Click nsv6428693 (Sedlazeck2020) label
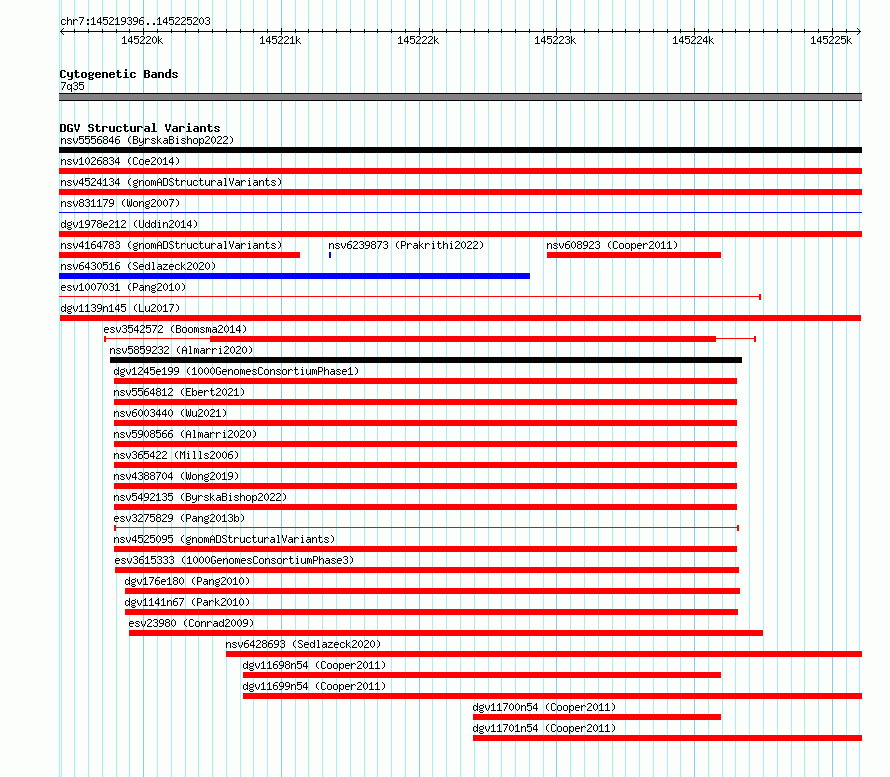The width and height of the screenshot is (890, 777). coord(303,644)
